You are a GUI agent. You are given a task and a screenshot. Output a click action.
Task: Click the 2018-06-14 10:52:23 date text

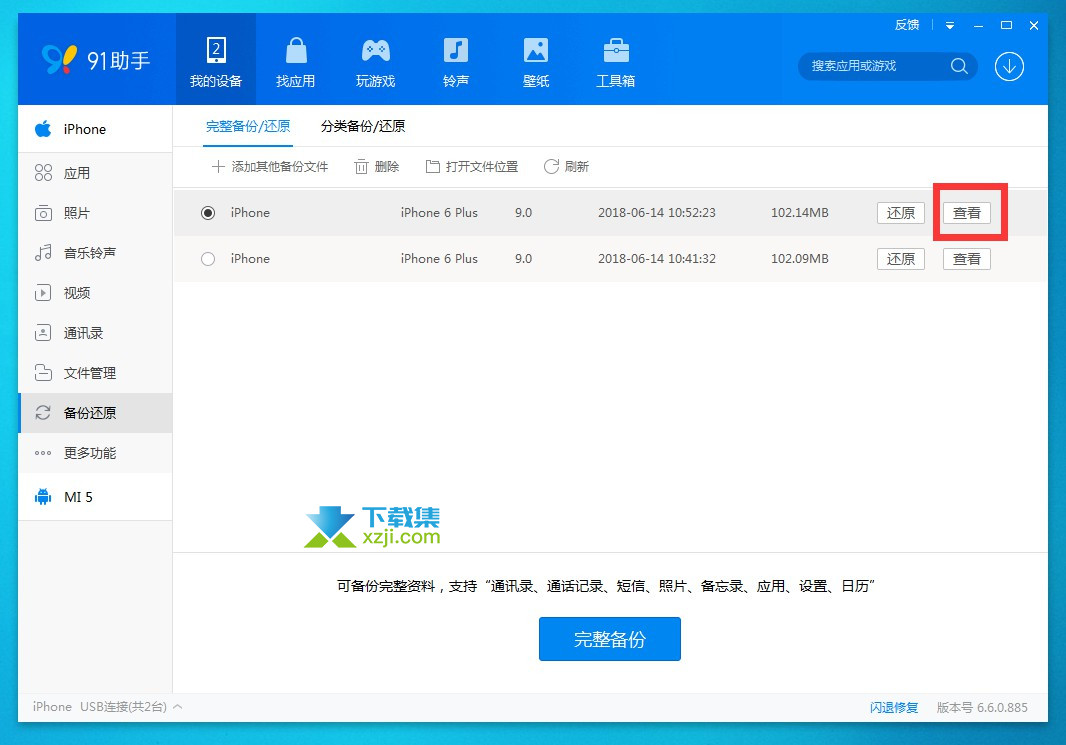[657, 213]
